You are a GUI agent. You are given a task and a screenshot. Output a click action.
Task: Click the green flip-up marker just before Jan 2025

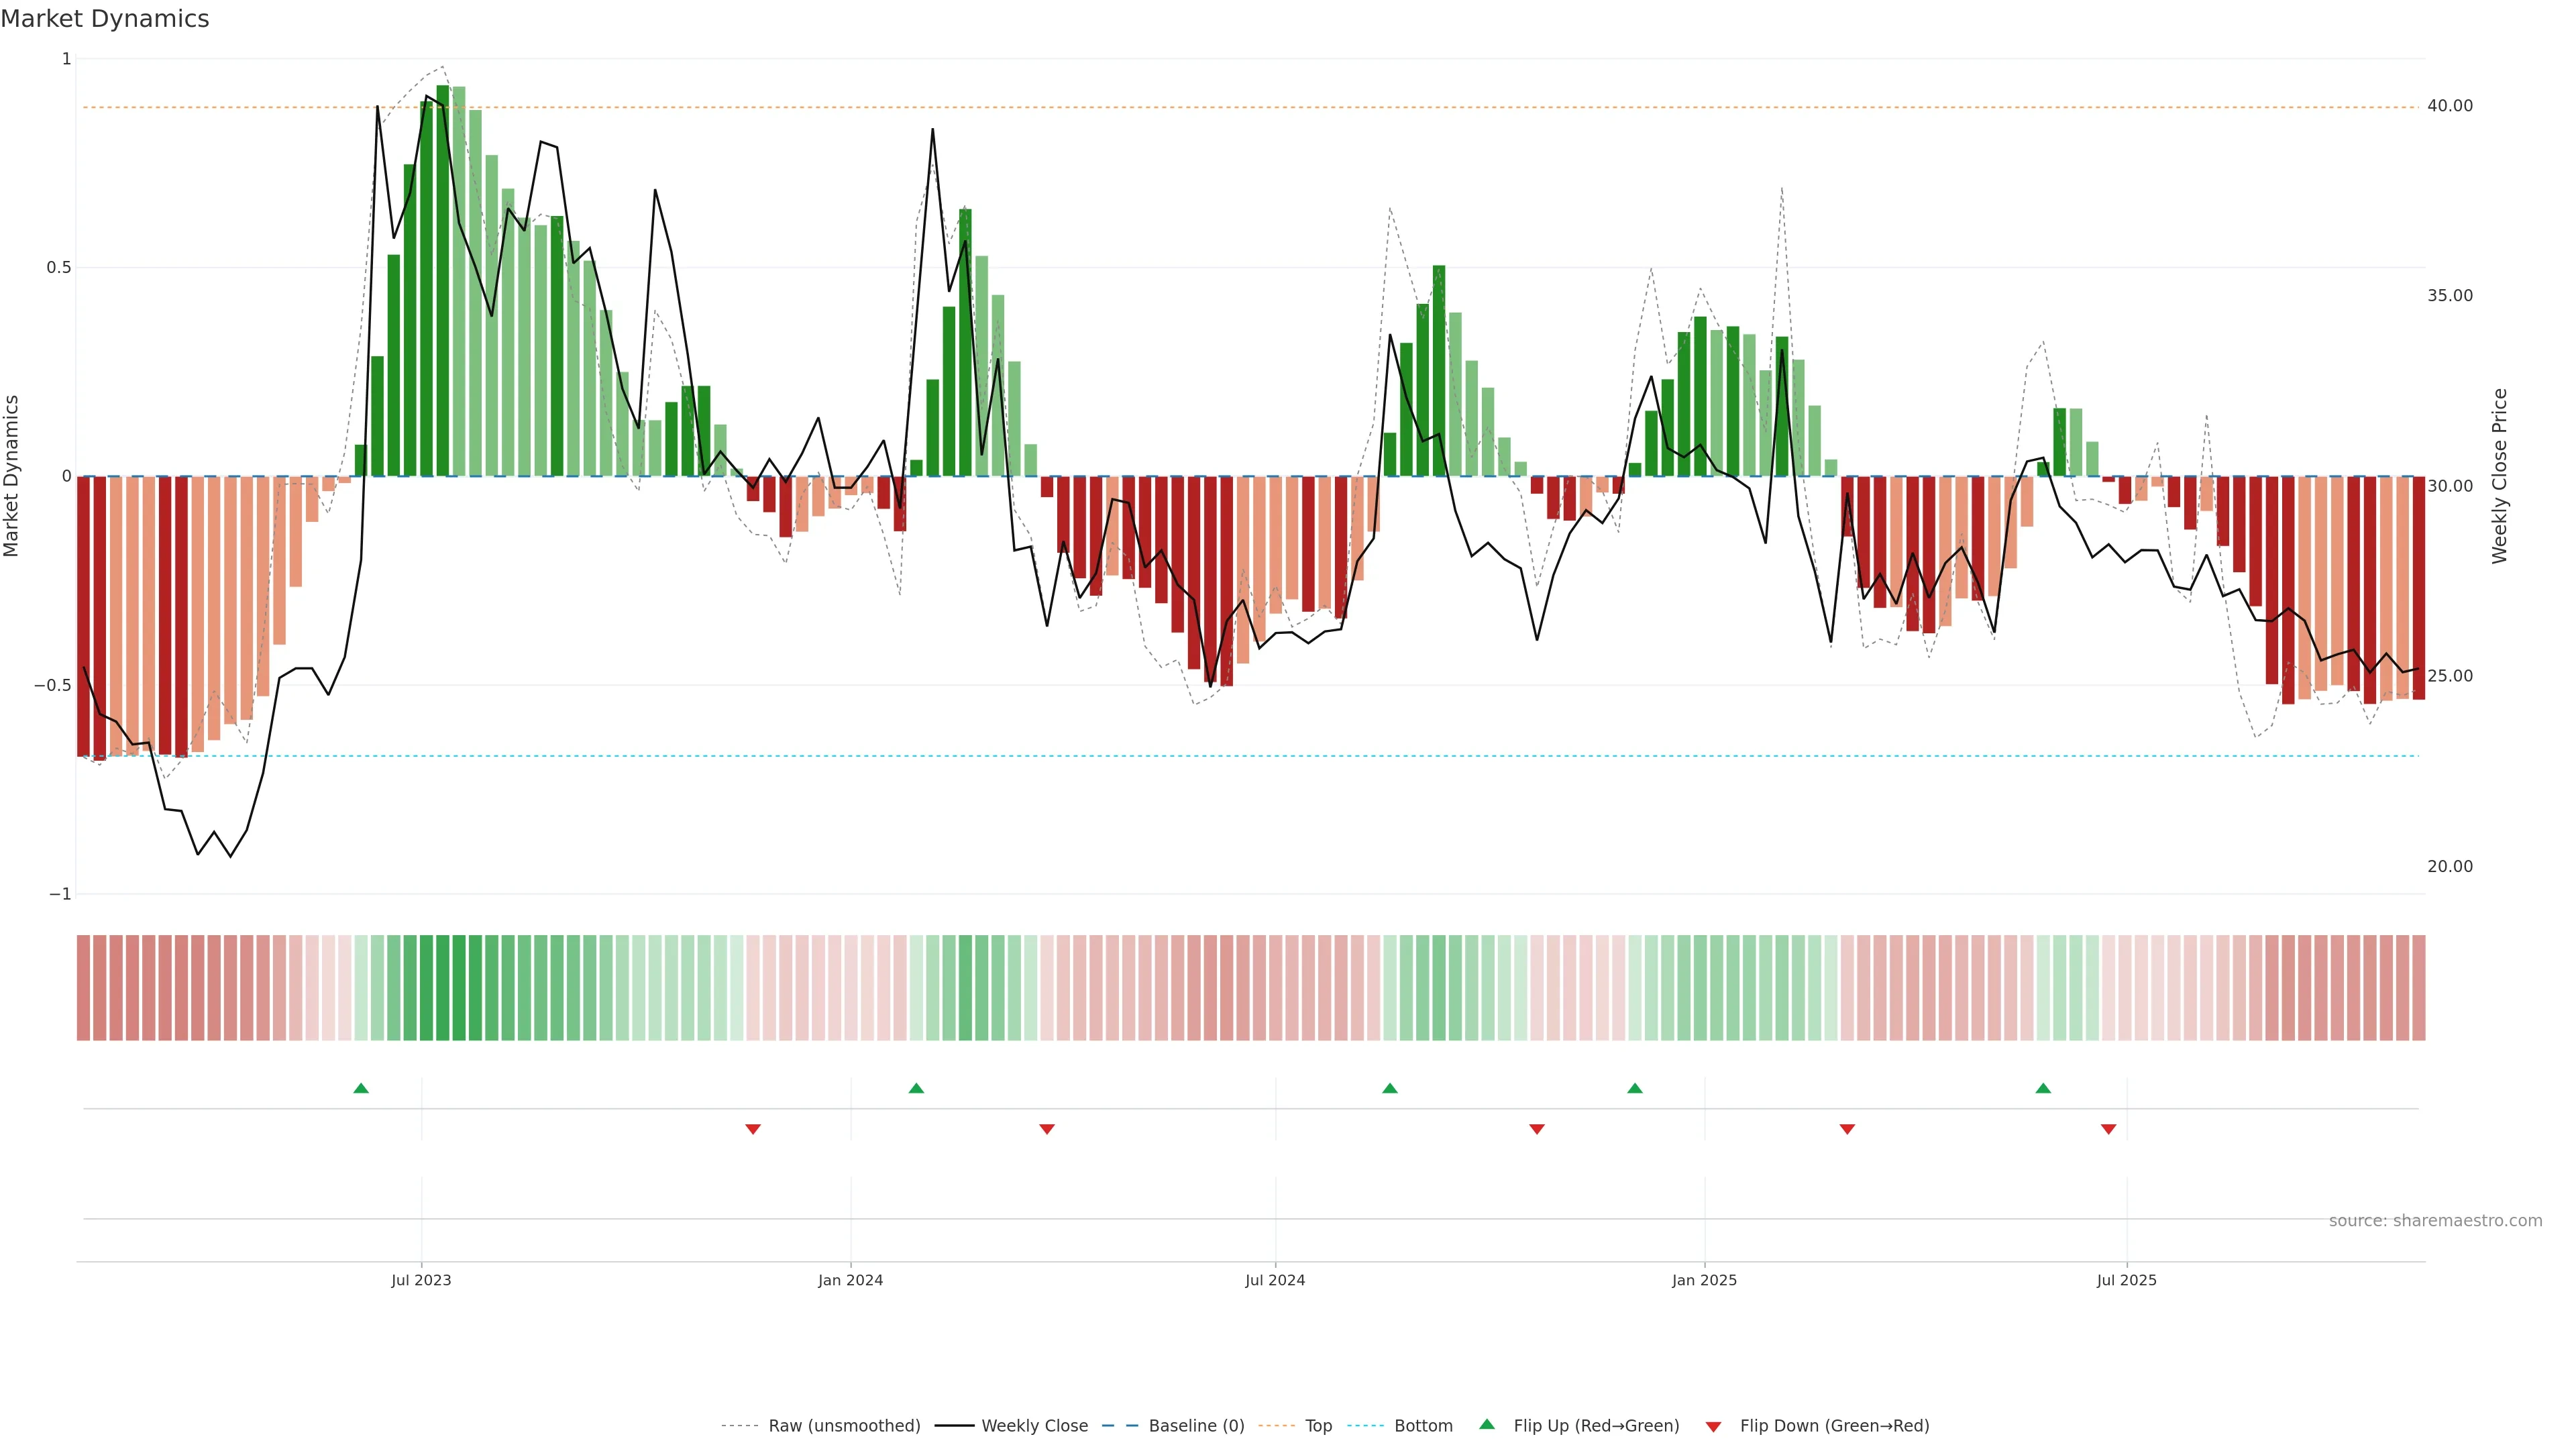click(x=1634, y=1088)
